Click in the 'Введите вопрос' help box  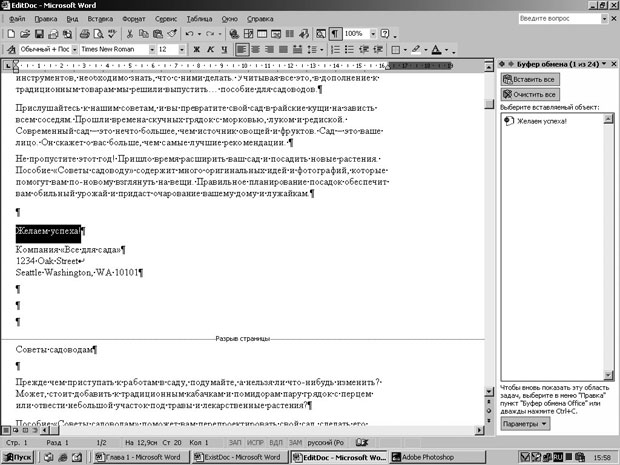pyautogui.click(x=560, y=19)
